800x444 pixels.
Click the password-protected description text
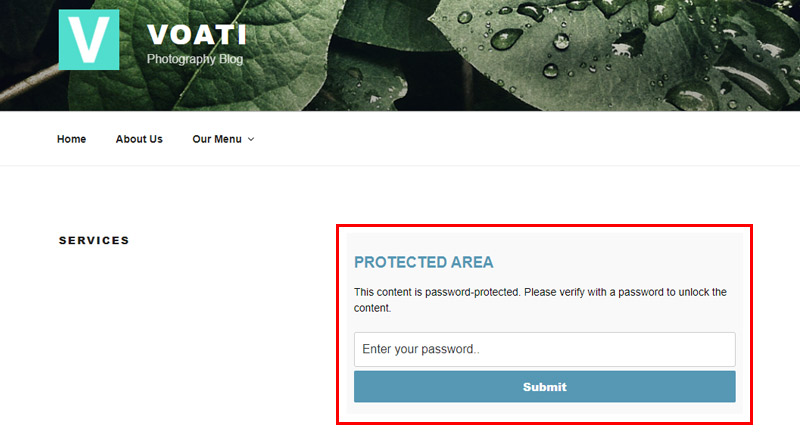pyautogui.click(x=540, y=300)
